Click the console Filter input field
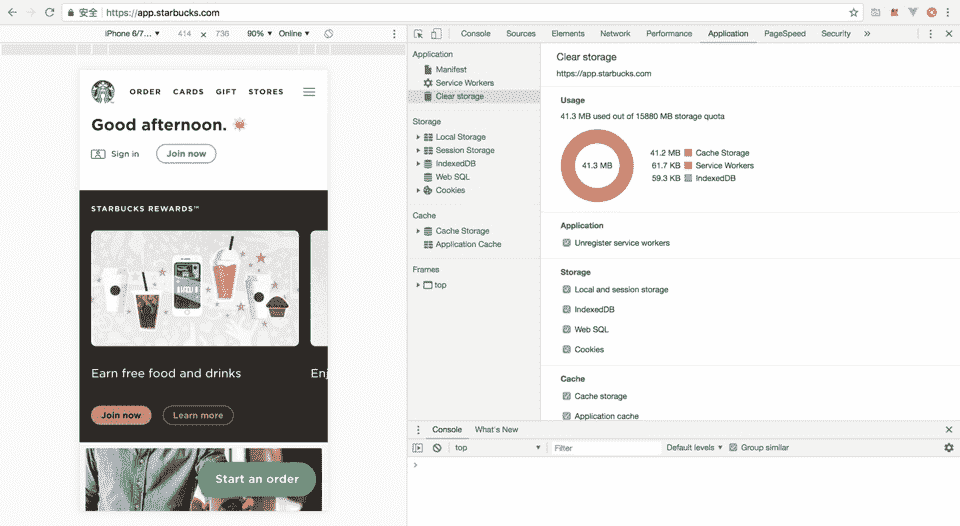The width and height of the screenshot is (960, 526). pyautogui.click(x=606, y=448)
